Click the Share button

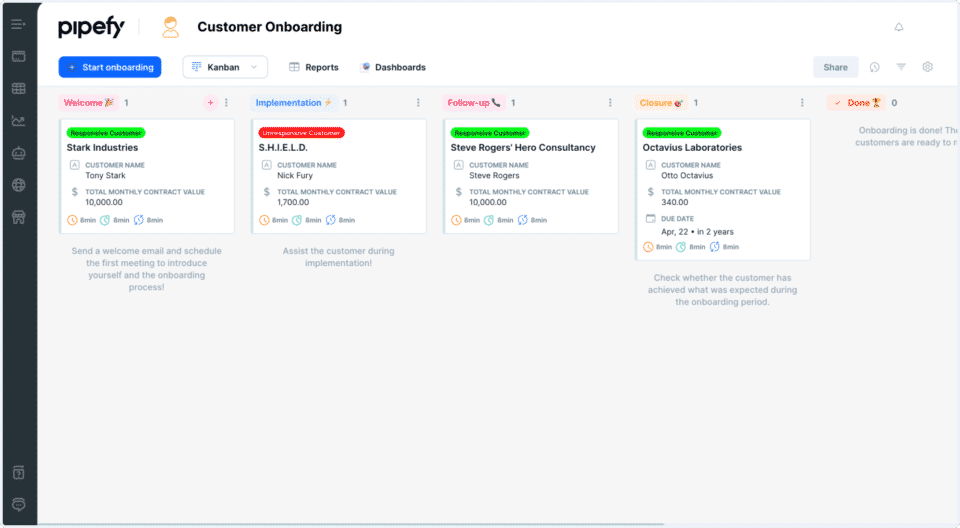836,67
